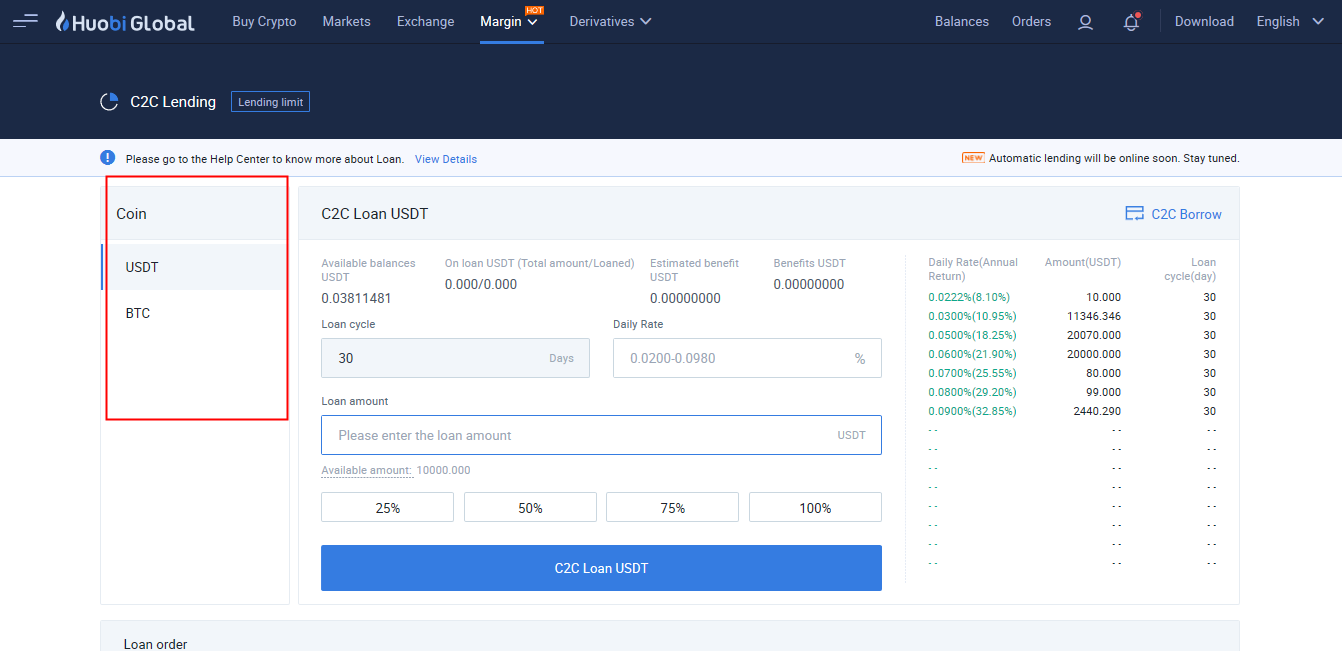Image resolution: width=1342 pixels, height=651 pixels.
Task: Focus the Loan cycle days field
Action: 455,358
